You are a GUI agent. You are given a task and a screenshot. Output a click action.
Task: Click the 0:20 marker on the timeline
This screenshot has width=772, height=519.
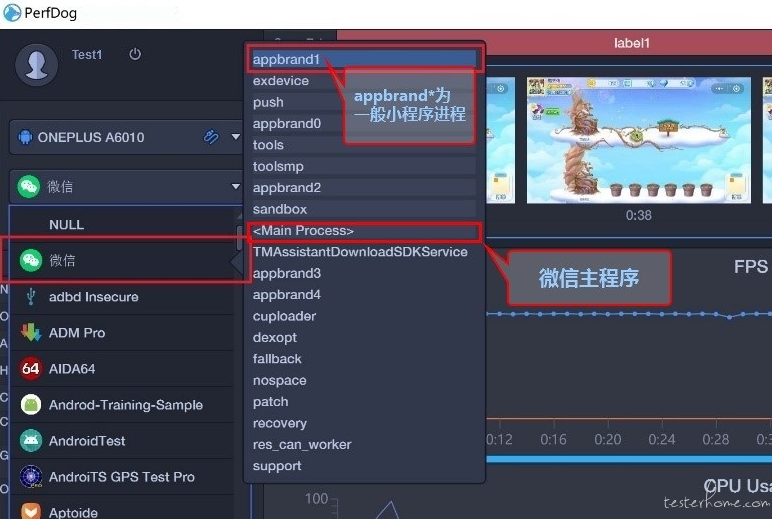point(607,439)
